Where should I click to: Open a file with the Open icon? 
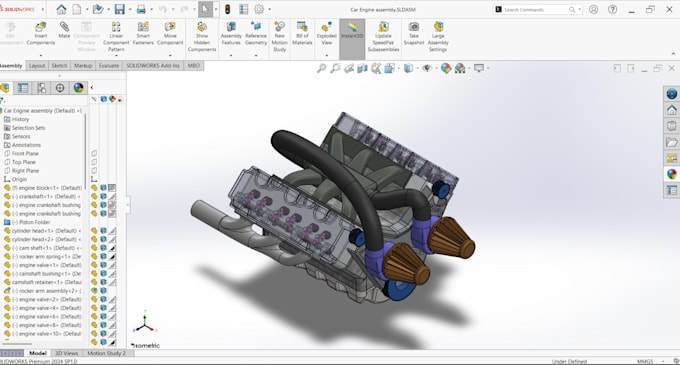98,9
